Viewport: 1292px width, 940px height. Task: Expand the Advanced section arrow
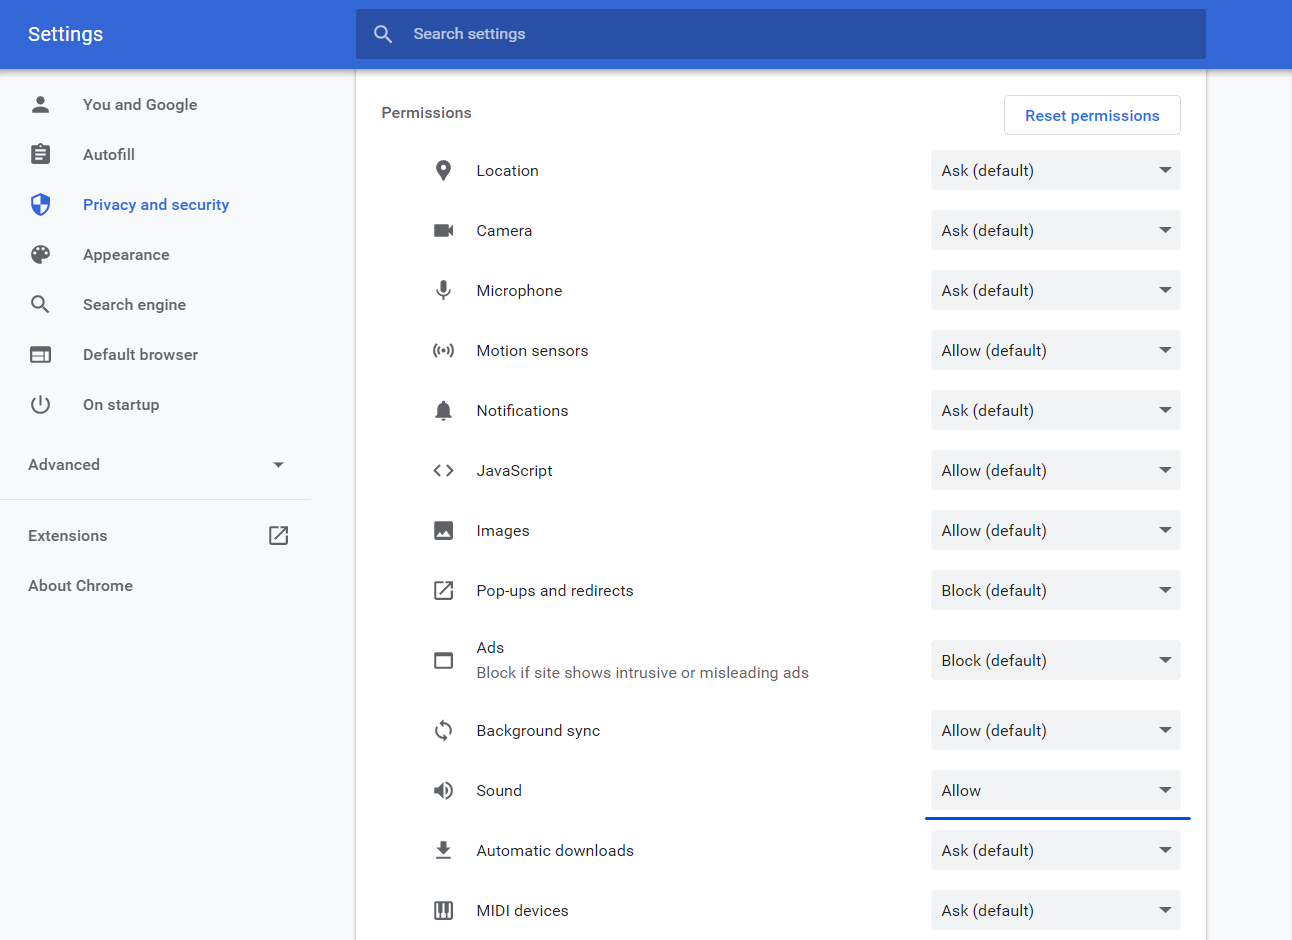[278, 465]
